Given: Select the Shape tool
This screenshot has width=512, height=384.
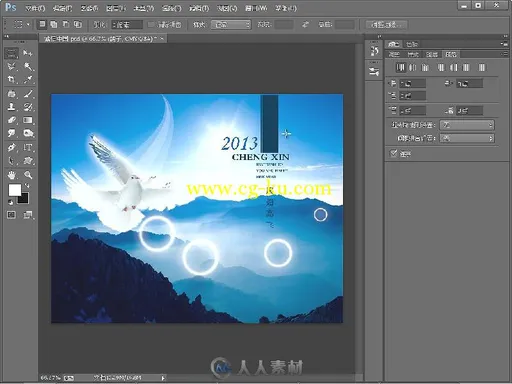Looking at the screenshot, I should (28, 161).
